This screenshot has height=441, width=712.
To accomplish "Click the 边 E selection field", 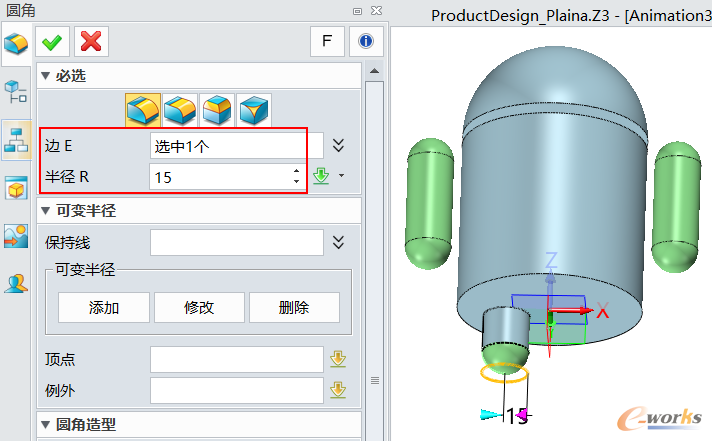I will (x=237, y=146).
